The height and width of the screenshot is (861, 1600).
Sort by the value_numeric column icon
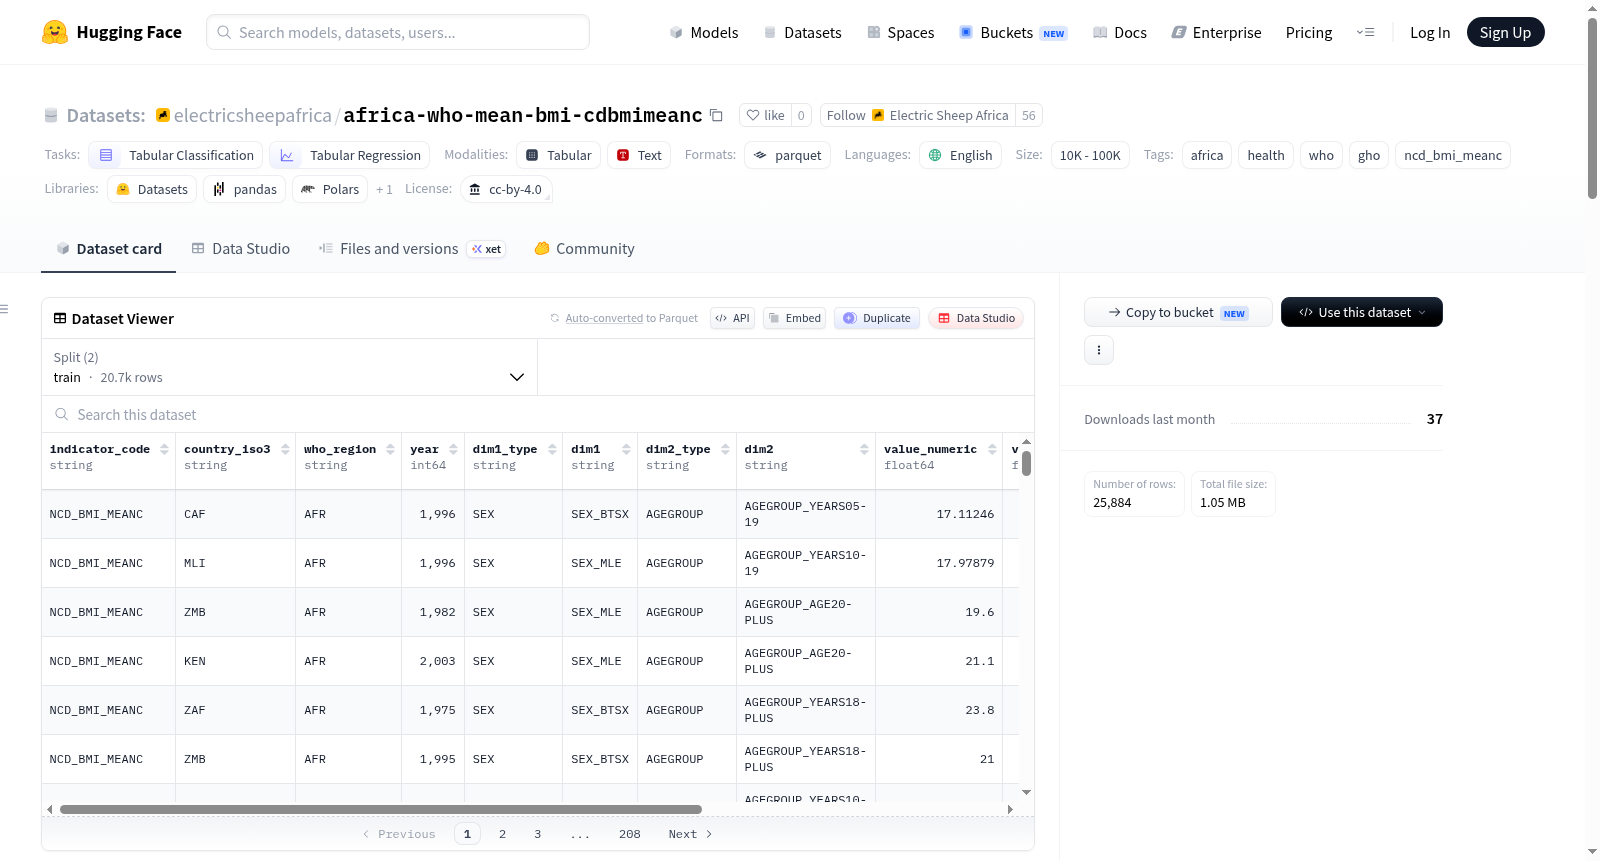992,449
